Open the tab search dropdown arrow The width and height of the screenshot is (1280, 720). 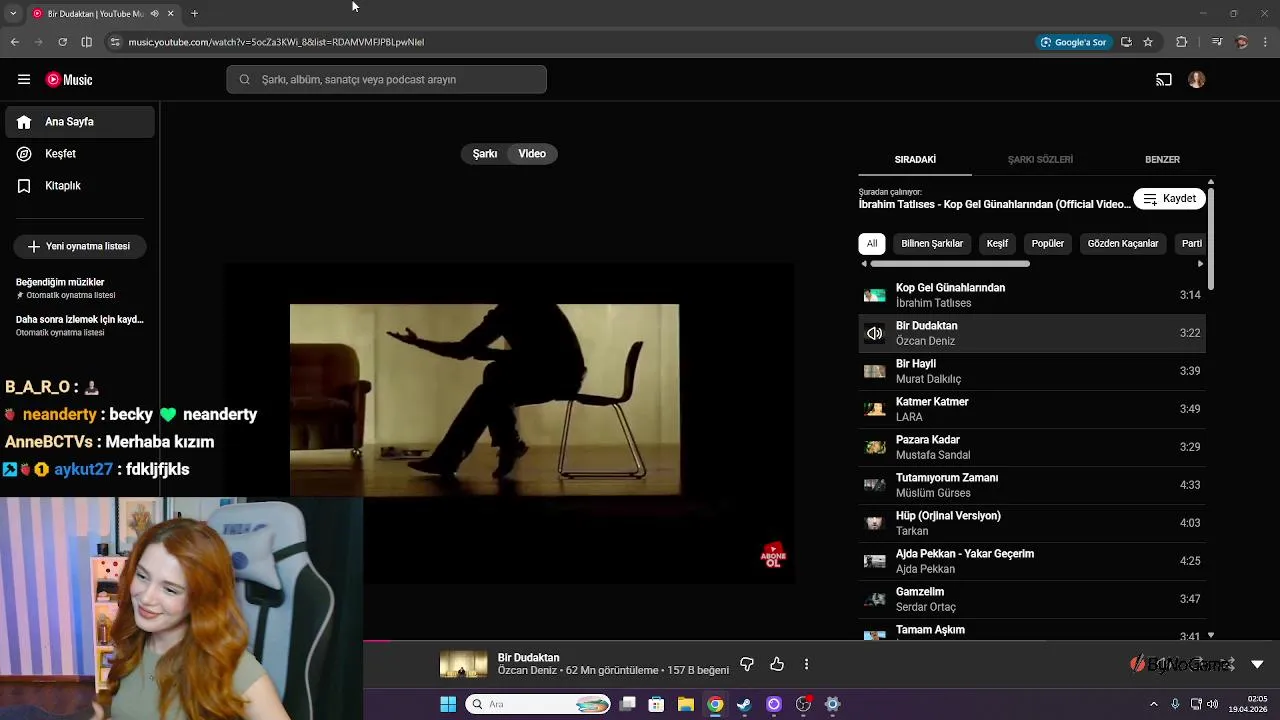point(14,13)
